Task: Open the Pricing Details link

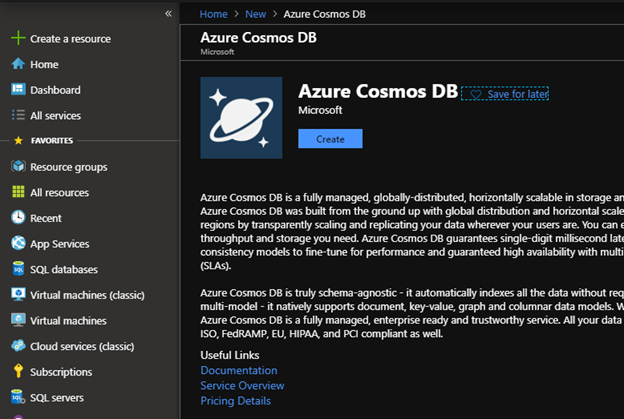Action: point(235,401)
